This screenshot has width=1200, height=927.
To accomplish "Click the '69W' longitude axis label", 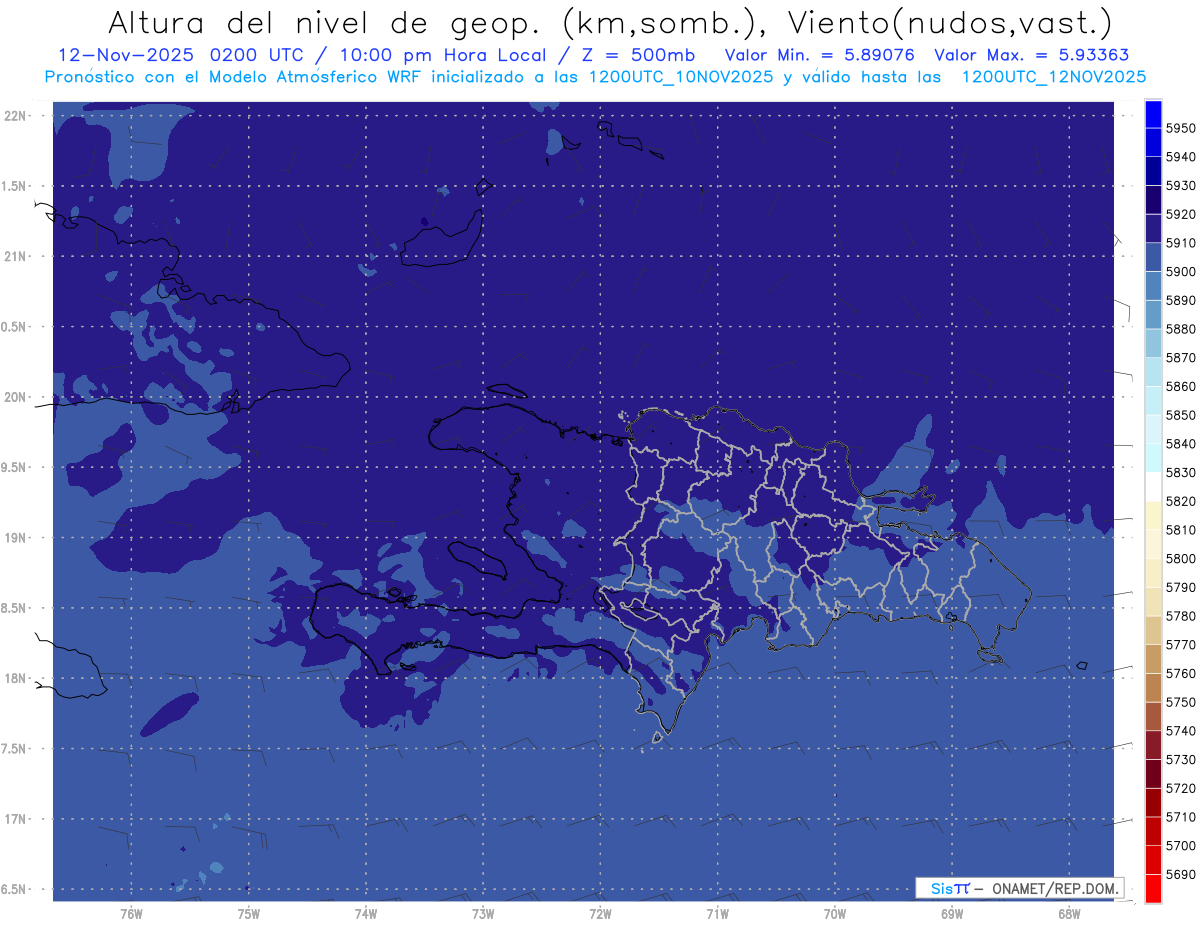I will [x=952, y=913].
